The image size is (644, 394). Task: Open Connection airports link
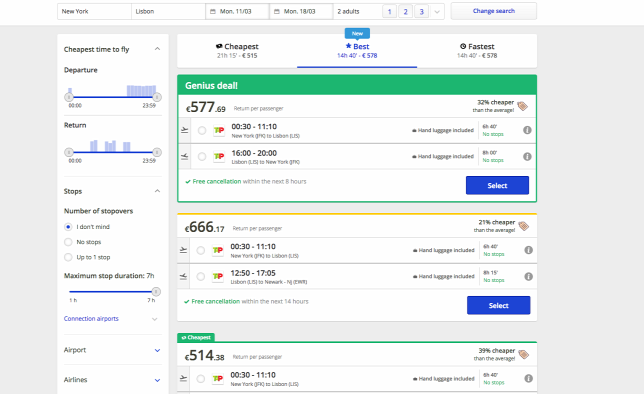tap(91, 318)
